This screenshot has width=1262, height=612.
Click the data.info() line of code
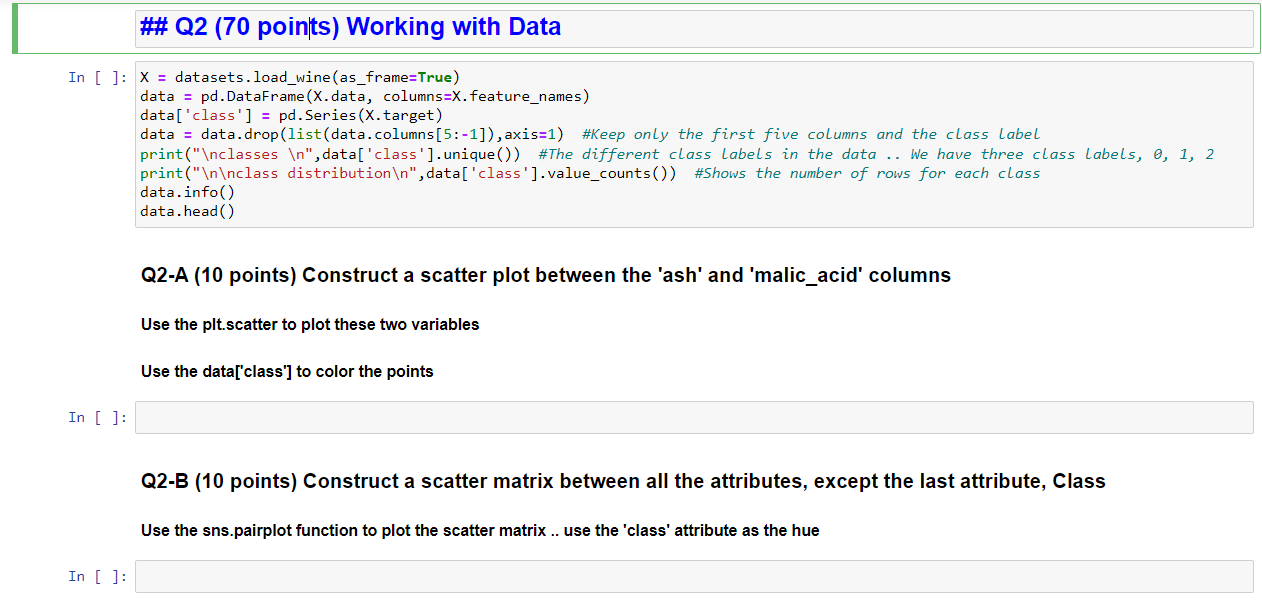[x=186, y=192]
